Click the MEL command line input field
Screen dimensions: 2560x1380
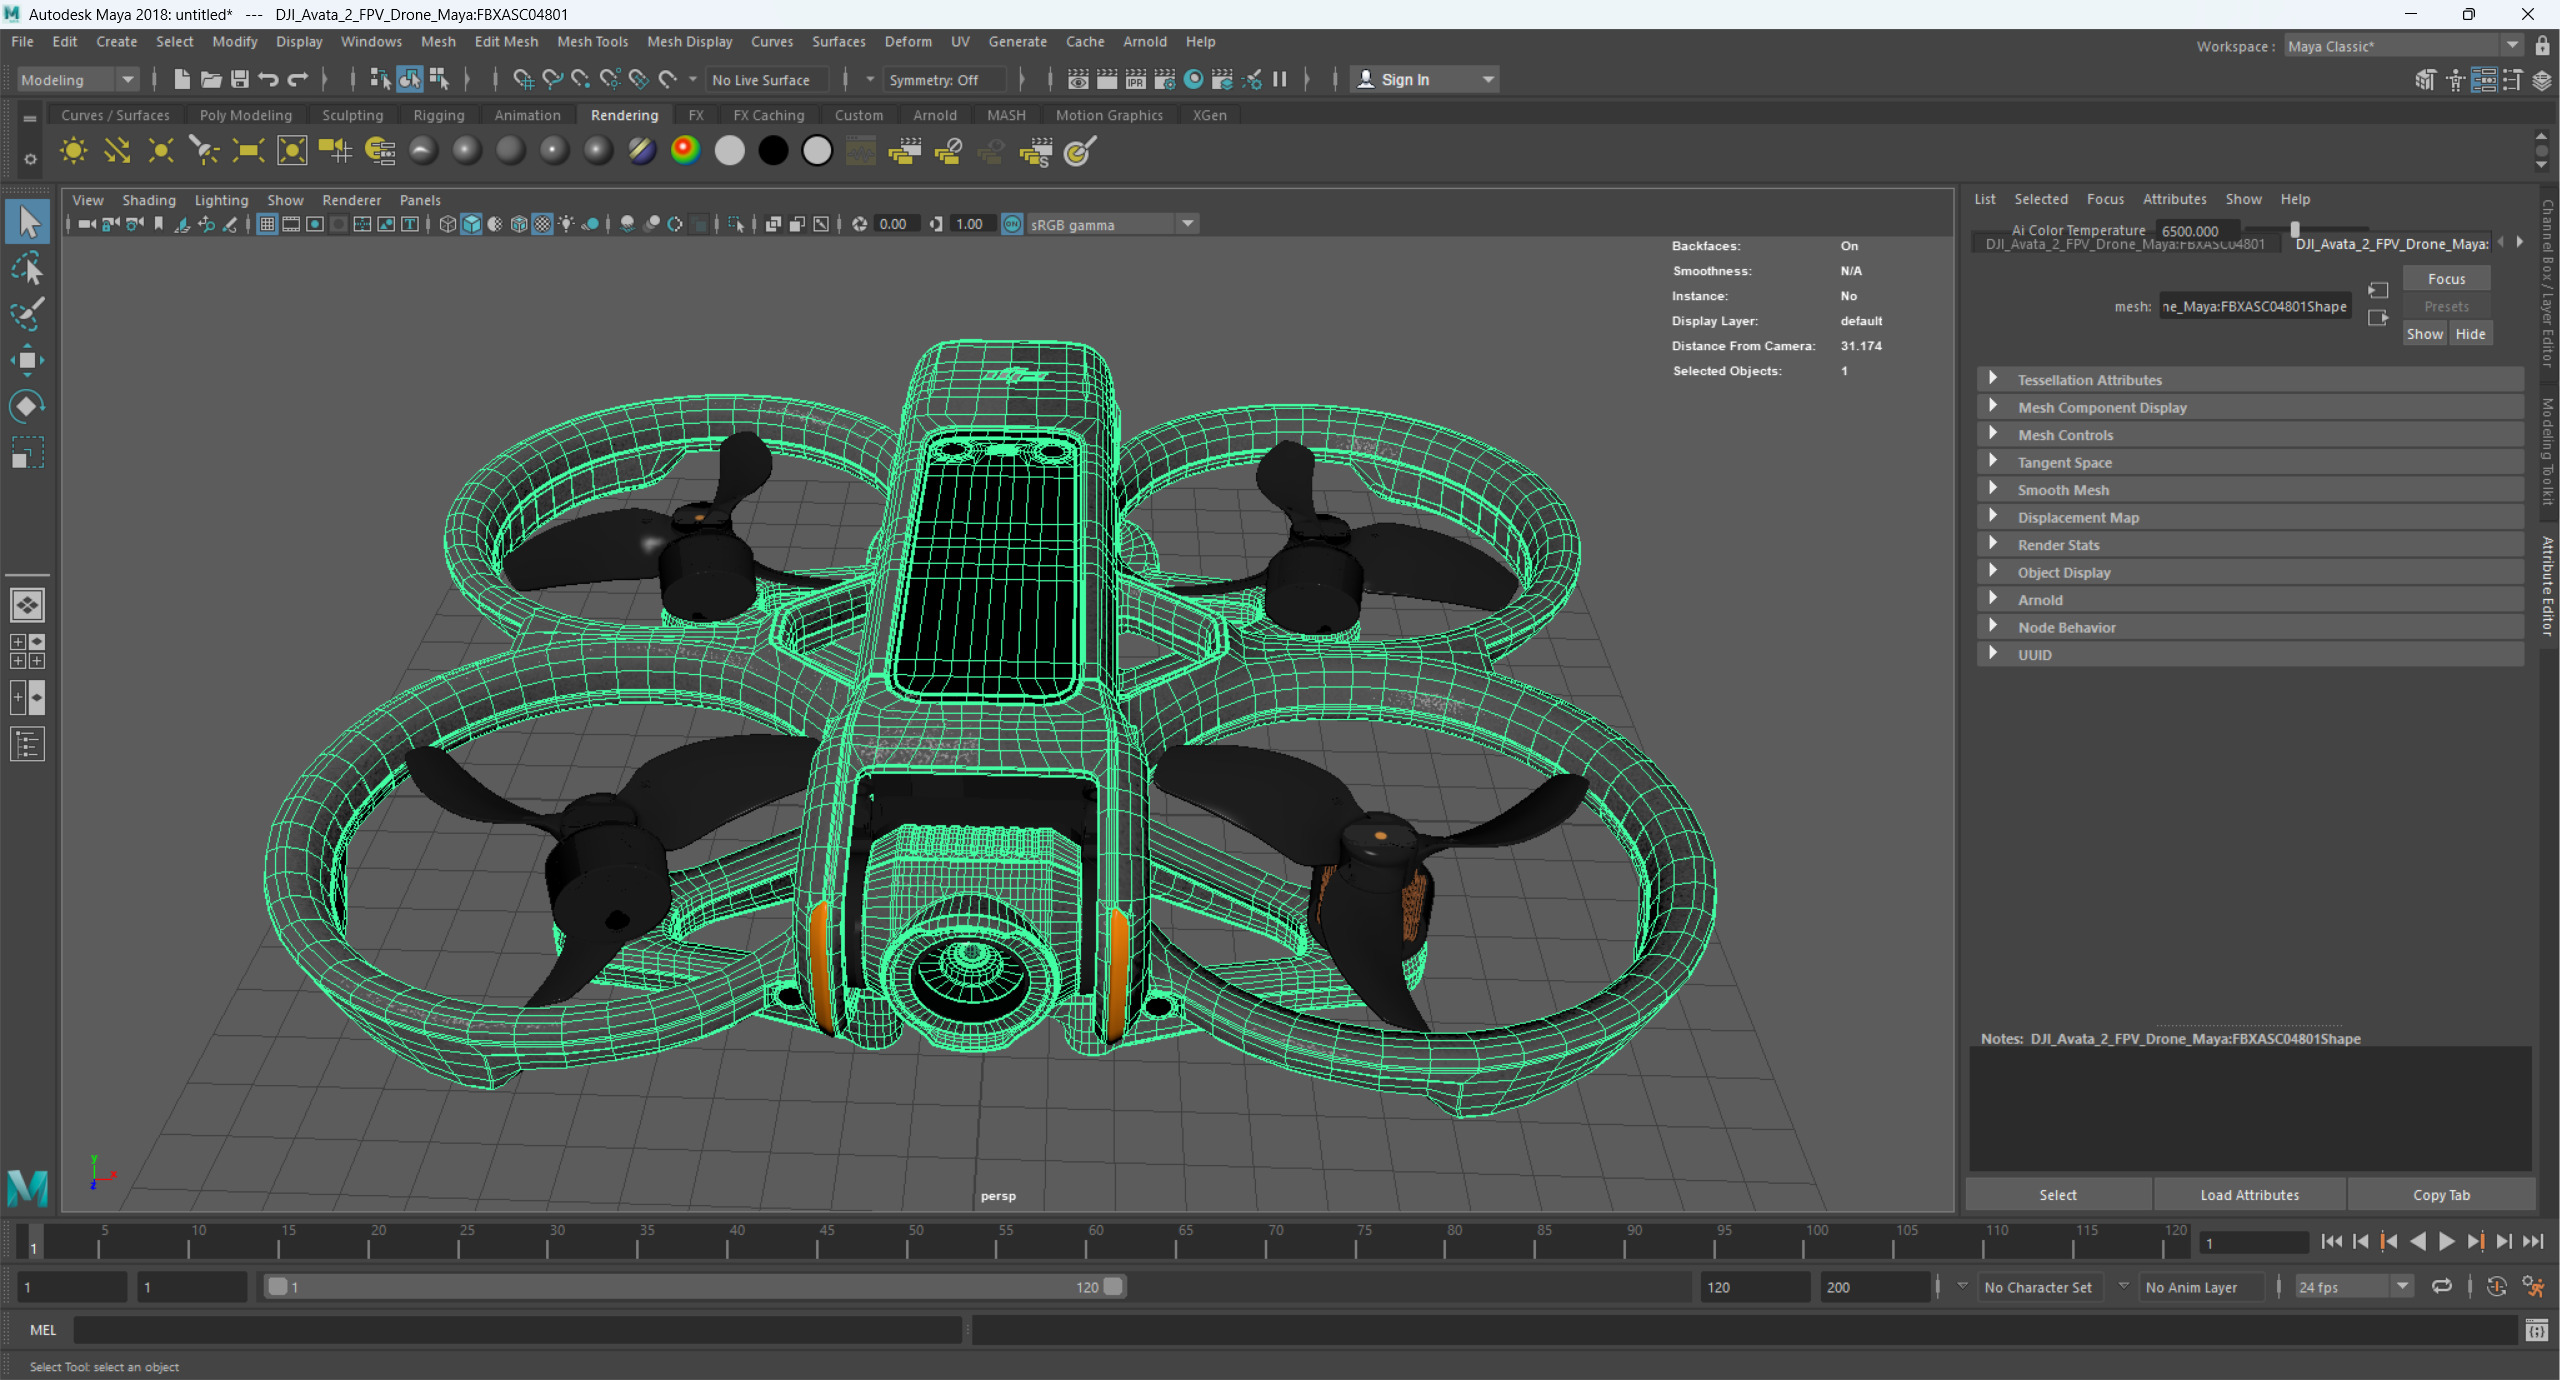[517, 1330]
